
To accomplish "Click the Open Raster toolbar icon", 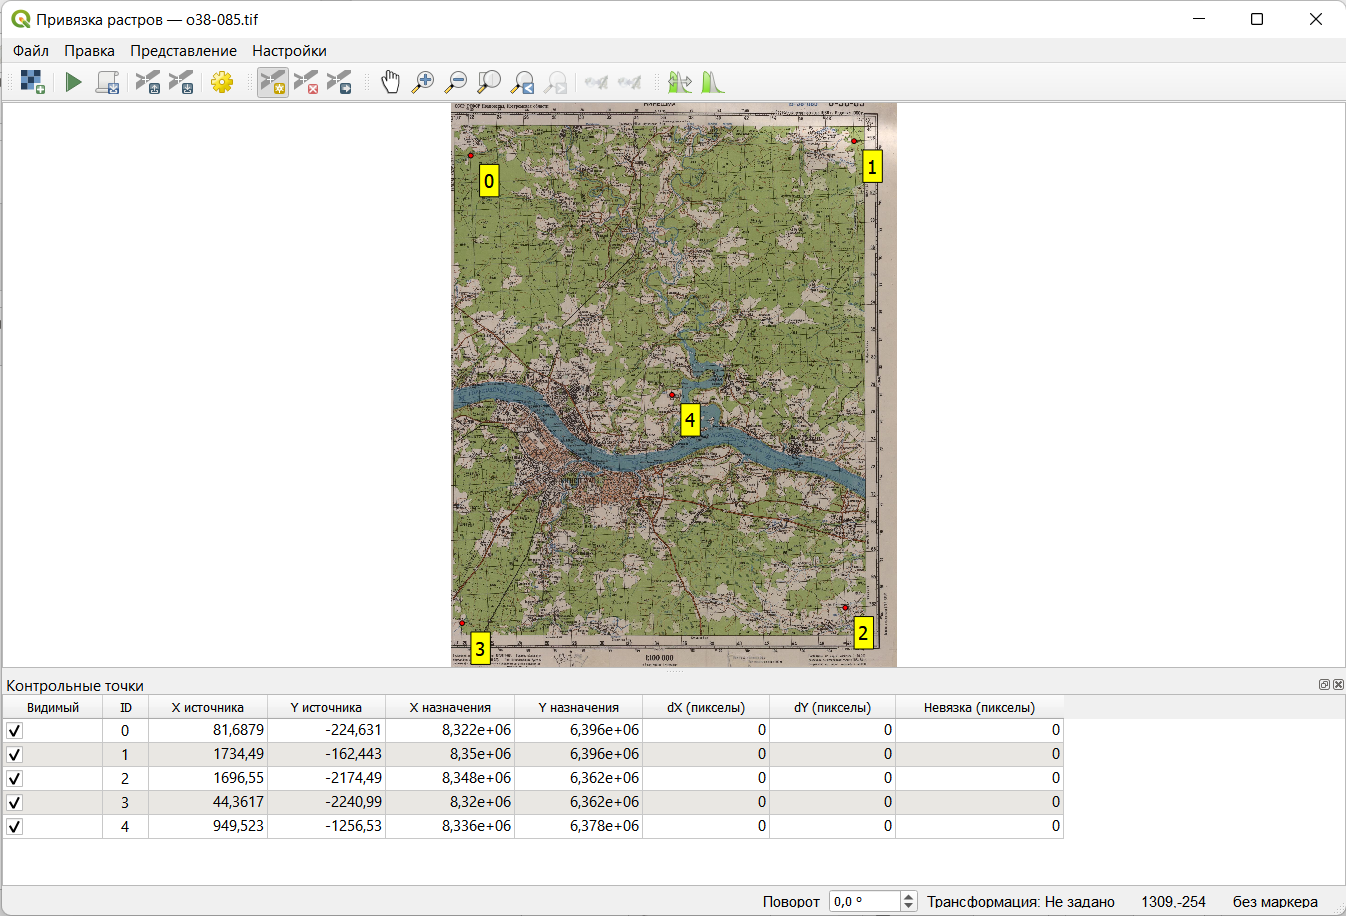I will pos(32,82).
